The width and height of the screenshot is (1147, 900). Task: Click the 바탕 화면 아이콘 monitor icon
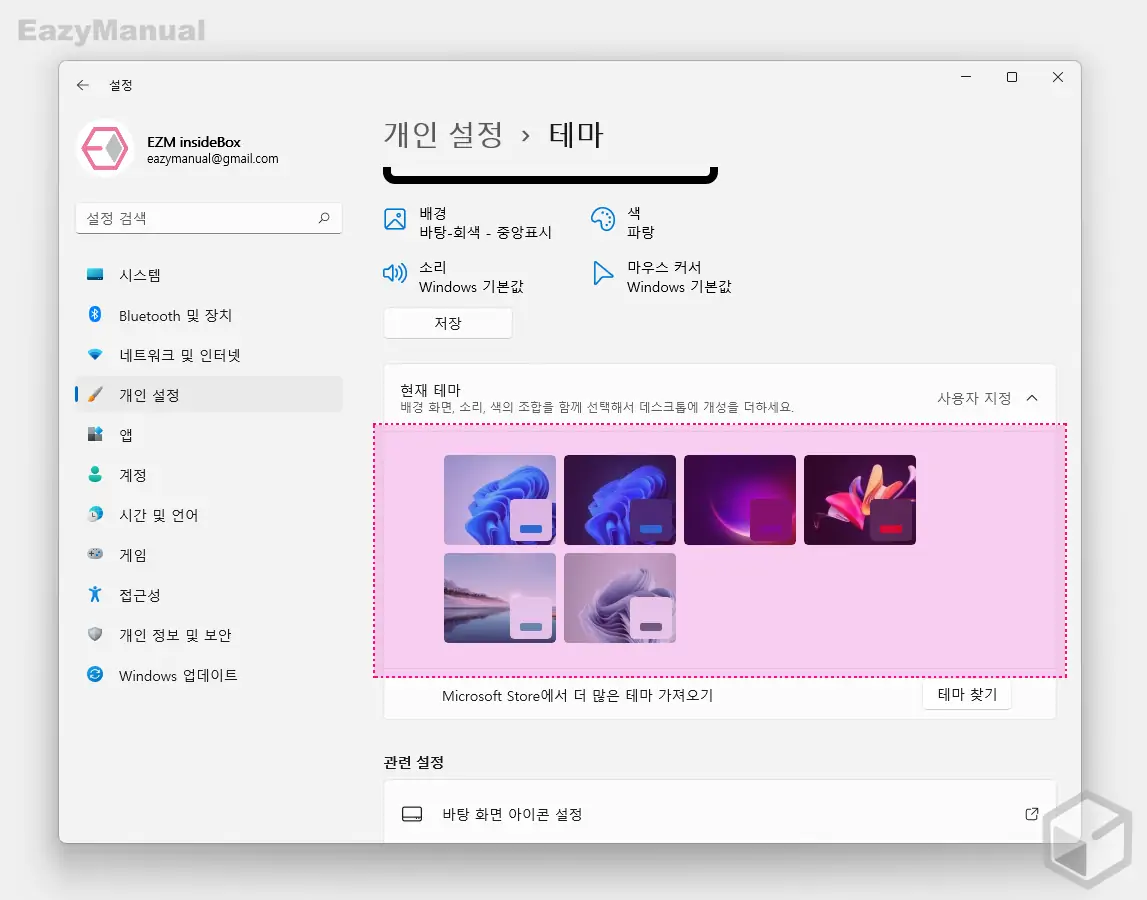coord(412,814)
